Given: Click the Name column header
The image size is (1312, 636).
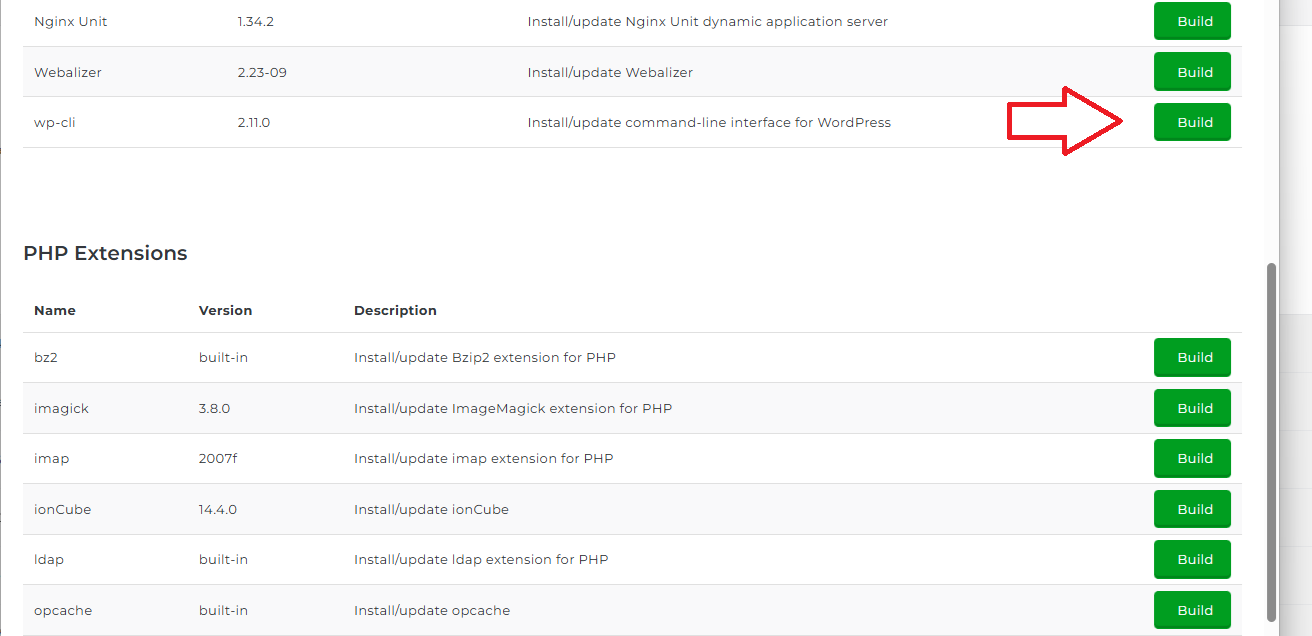Looking at the screenshot, I should tap(55, 310).
